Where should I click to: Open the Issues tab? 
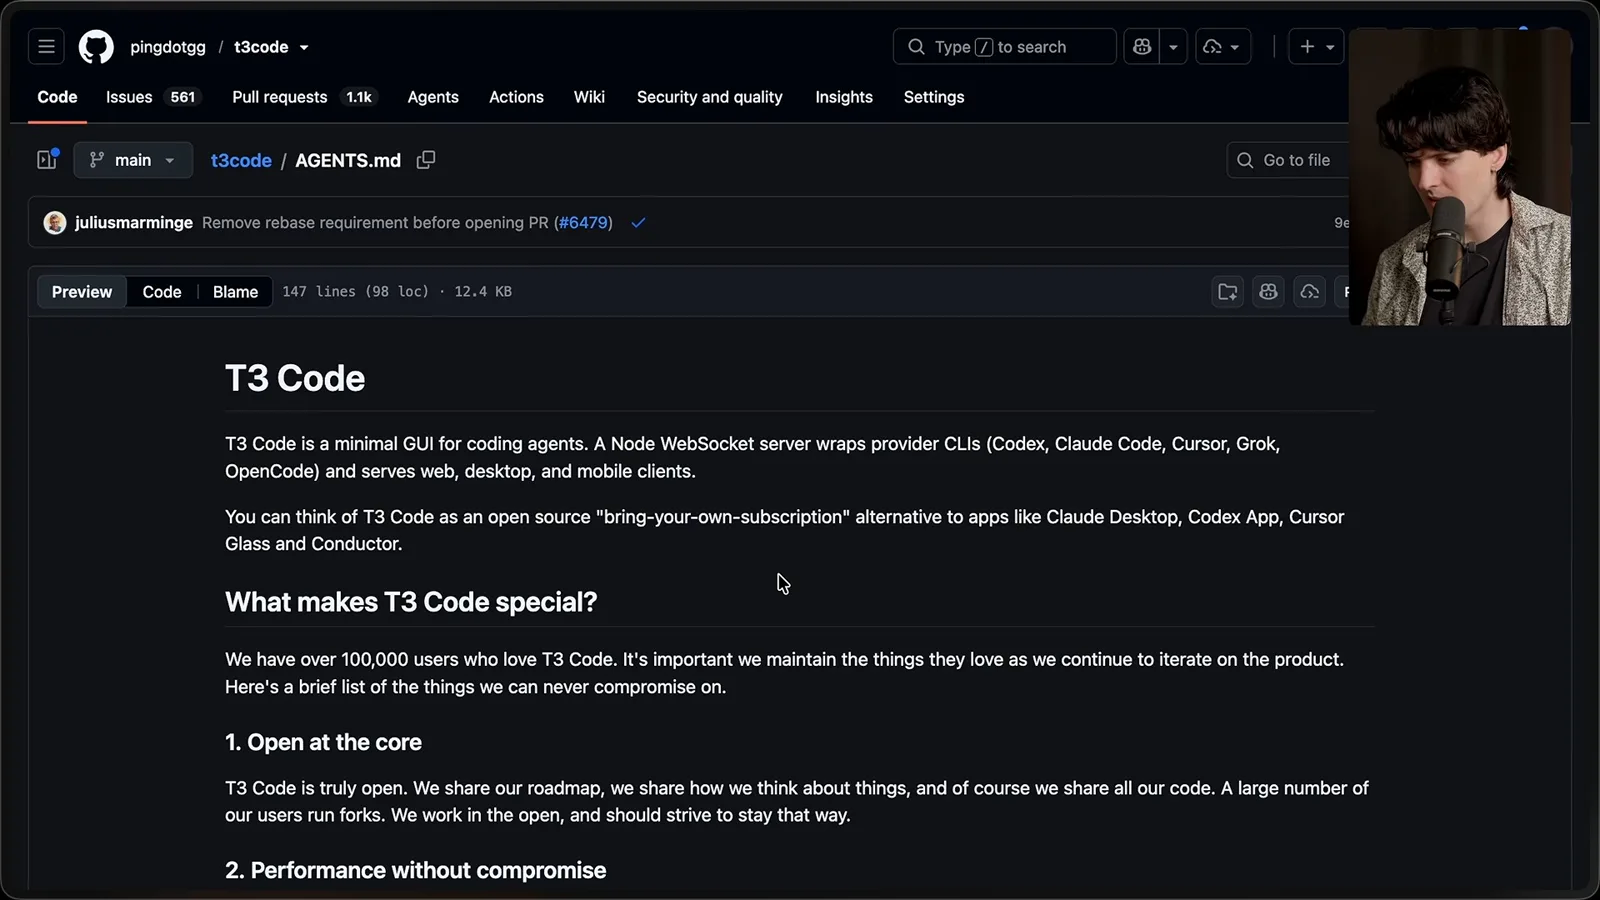coord(153,97)
